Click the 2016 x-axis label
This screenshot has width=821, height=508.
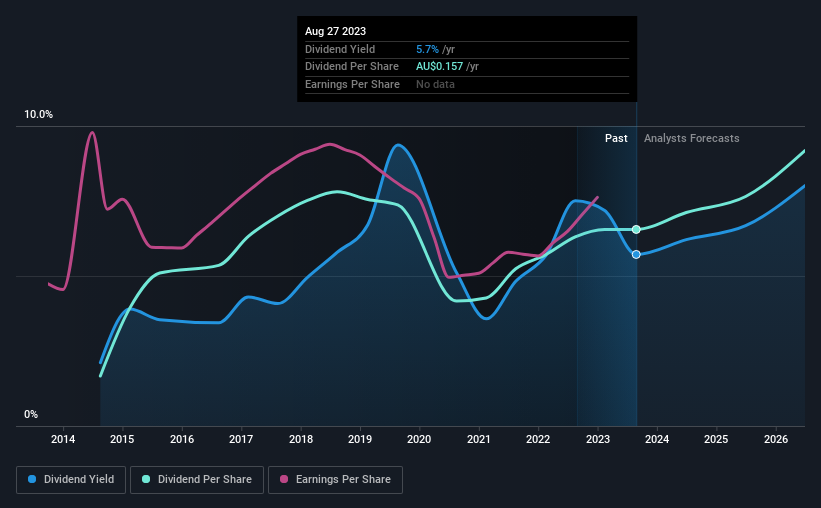click(x=182, y=439)
